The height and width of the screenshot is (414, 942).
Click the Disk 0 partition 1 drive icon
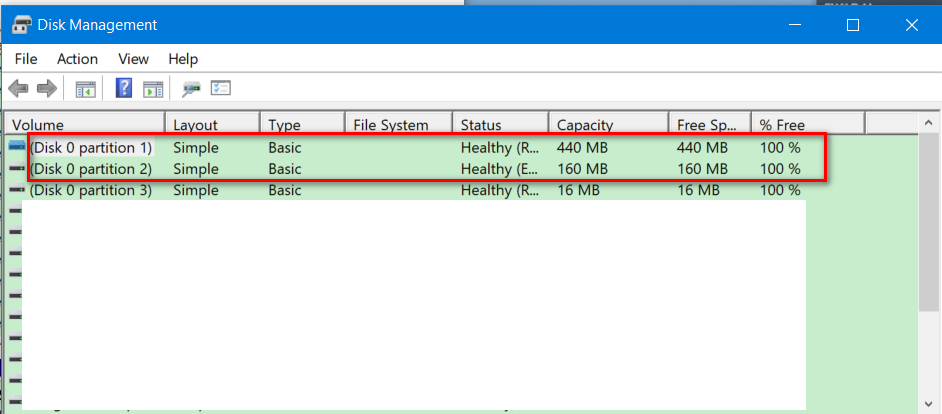[x=16, y=147]
